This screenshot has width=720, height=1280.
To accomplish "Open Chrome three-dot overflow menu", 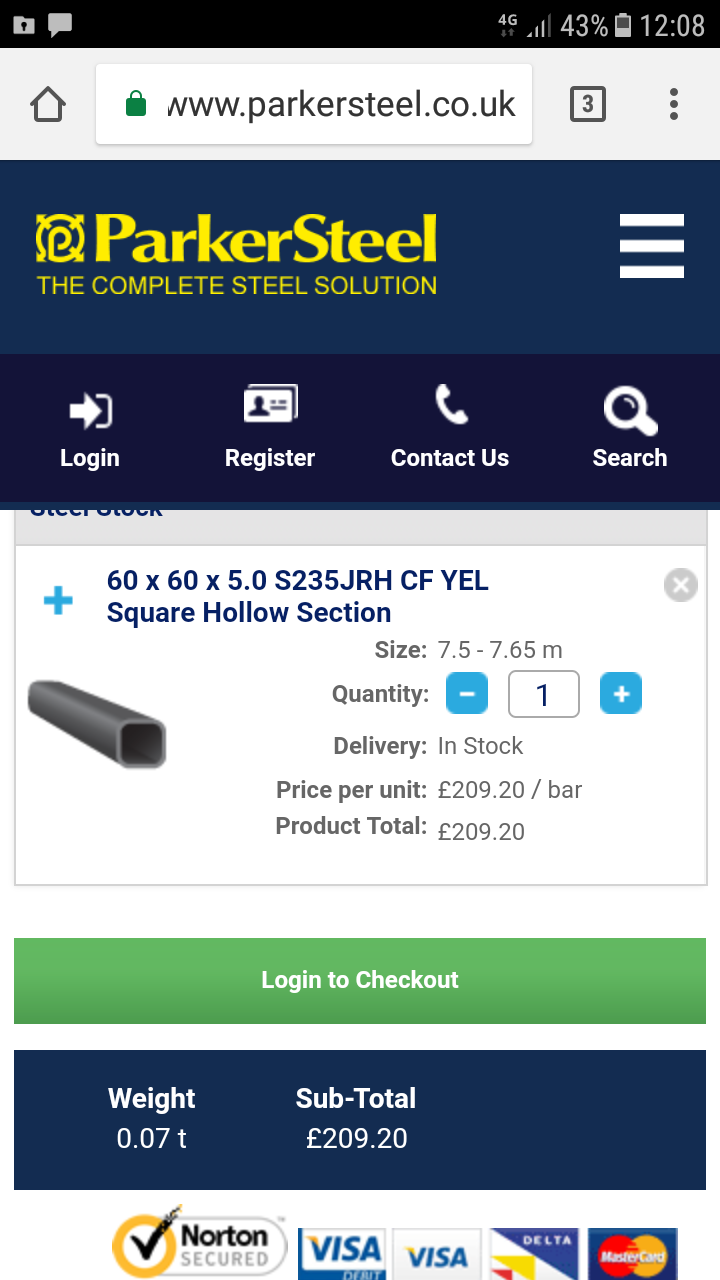I will pos(674,104).
